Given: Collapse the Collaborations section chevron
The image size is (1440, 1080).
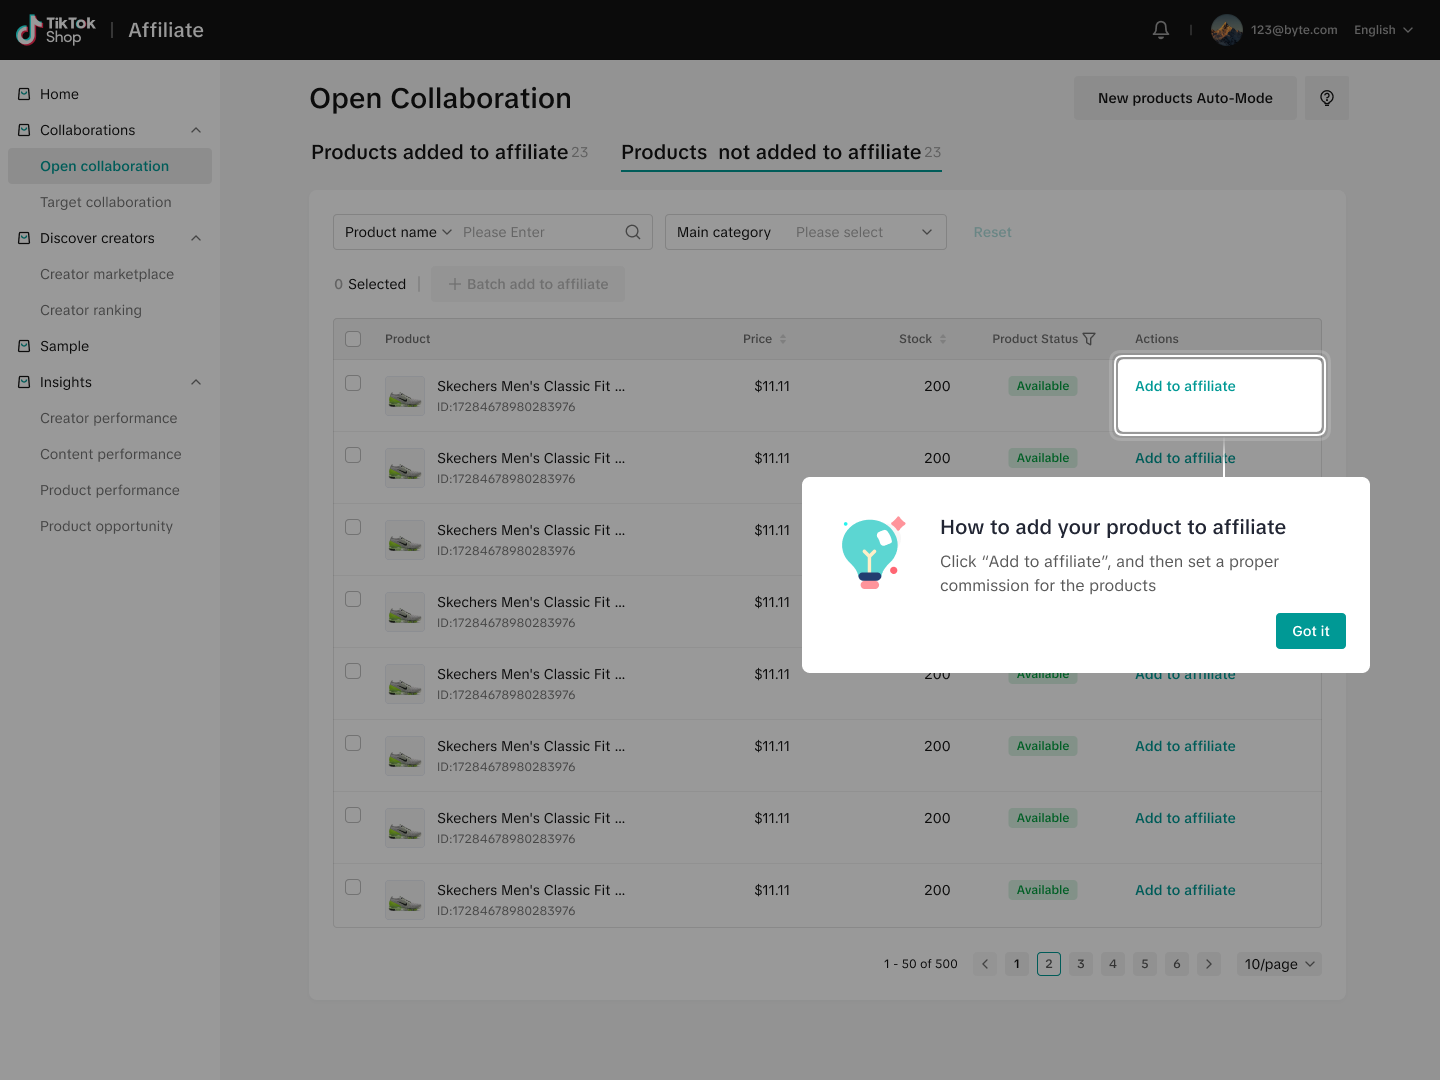Looking at the screenshot, I should point(196,130).
